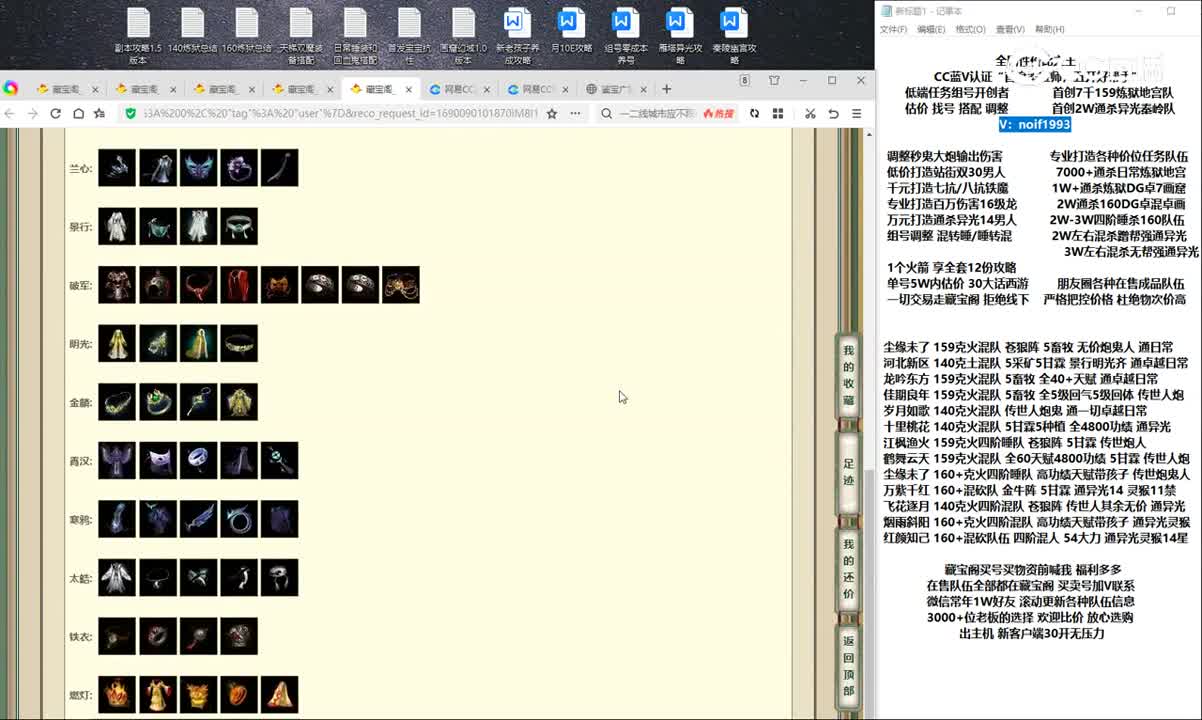The height and width of the screenshot is (720, 1202).
Task: Click the Notepad line starting with 龙吟东方
Action: click(x=1020, y=380)
